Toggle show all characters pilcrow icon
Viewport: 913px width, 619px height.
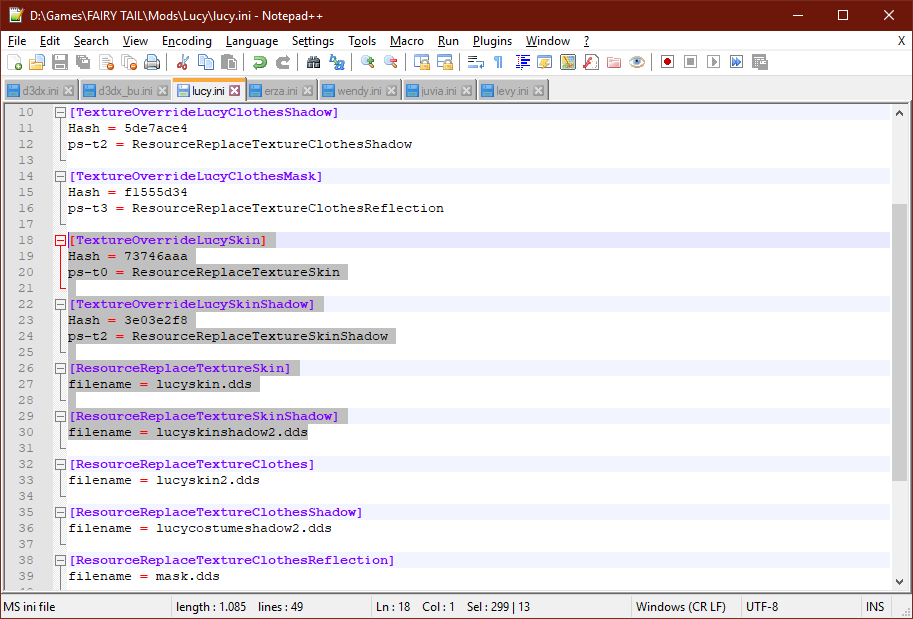[498, 62]
